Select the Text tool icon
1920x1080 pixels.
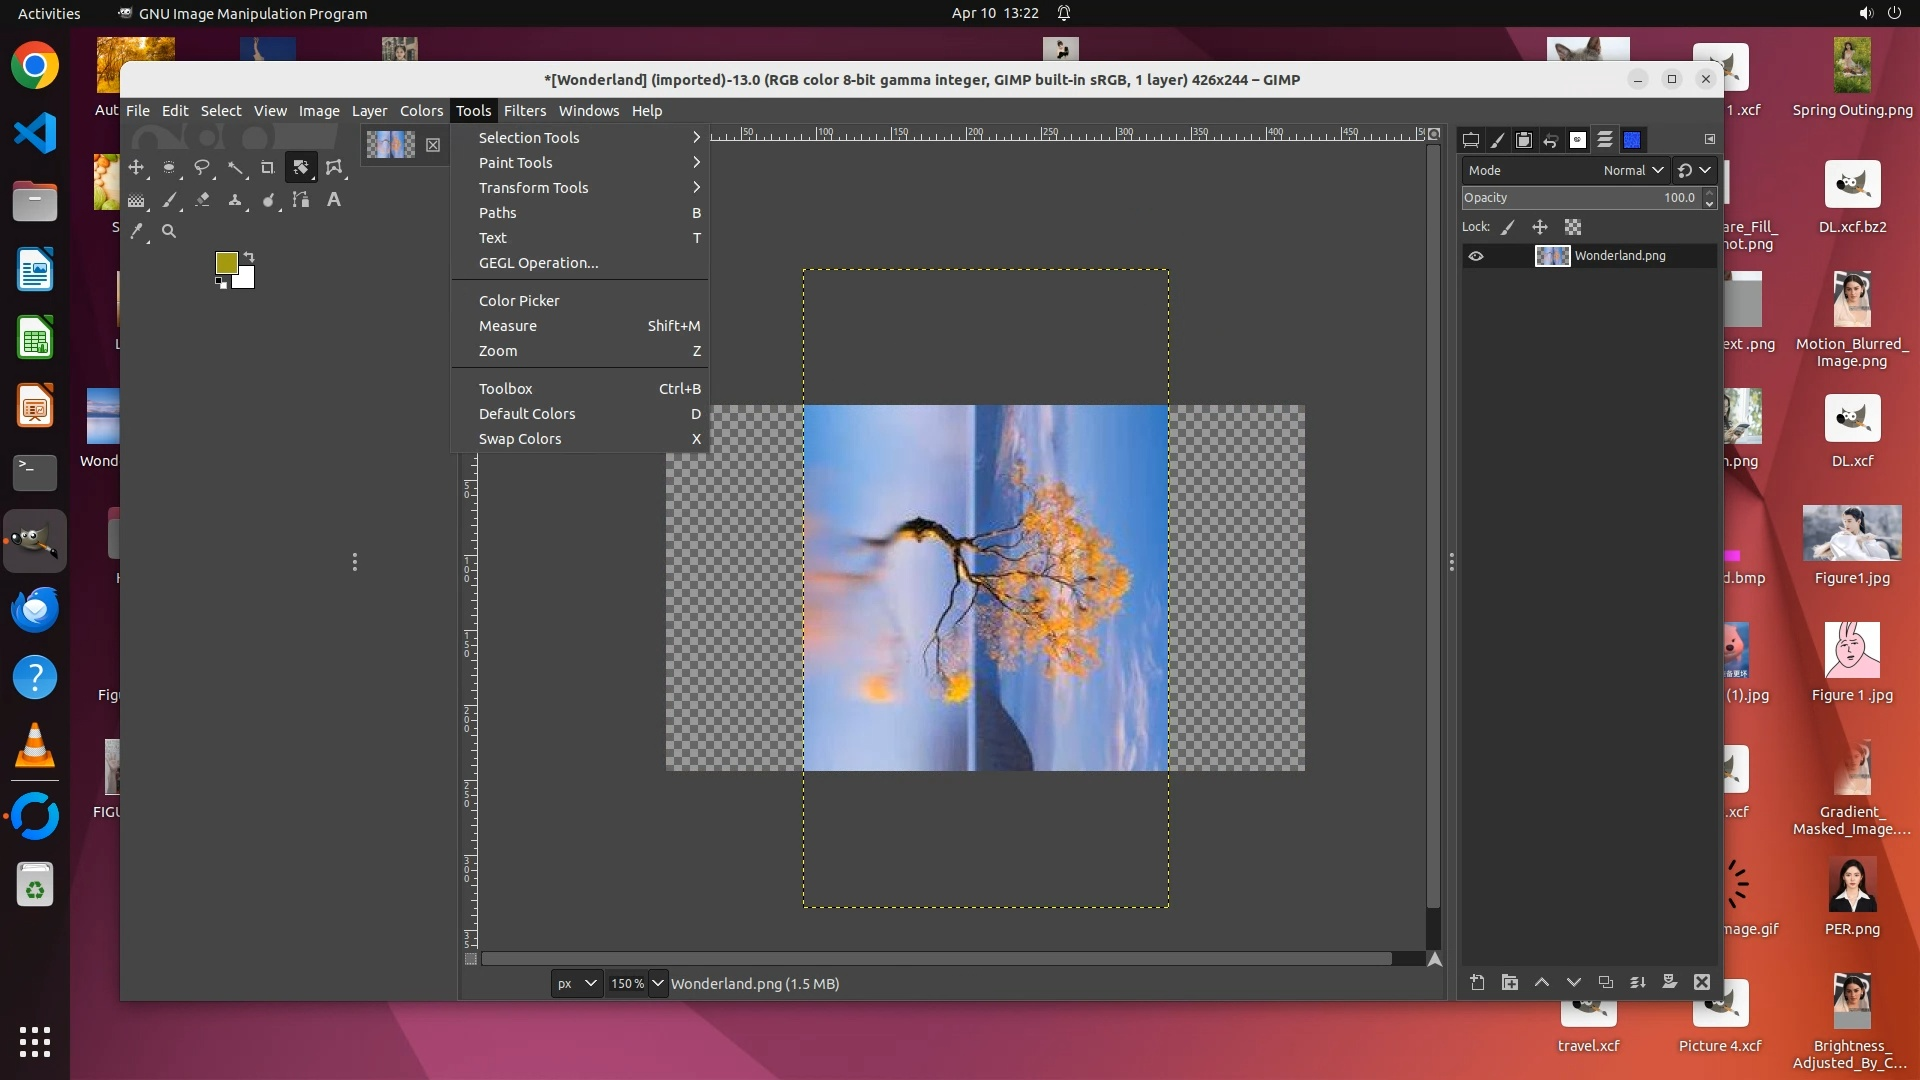[x=334, y=200]
